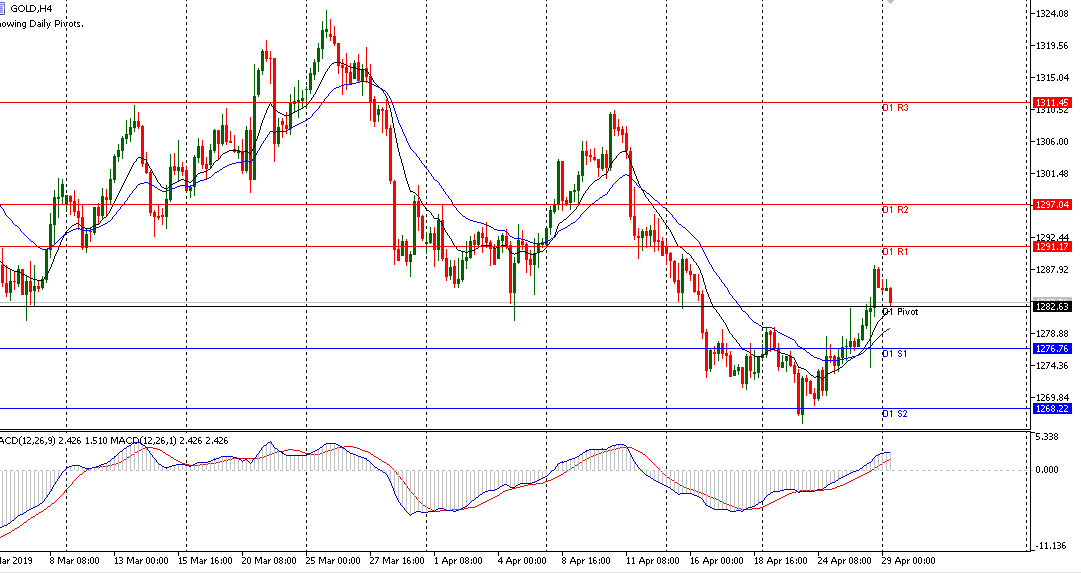
Task: Click the 29 Apr 00:00 date label
Action: point(908,562)
